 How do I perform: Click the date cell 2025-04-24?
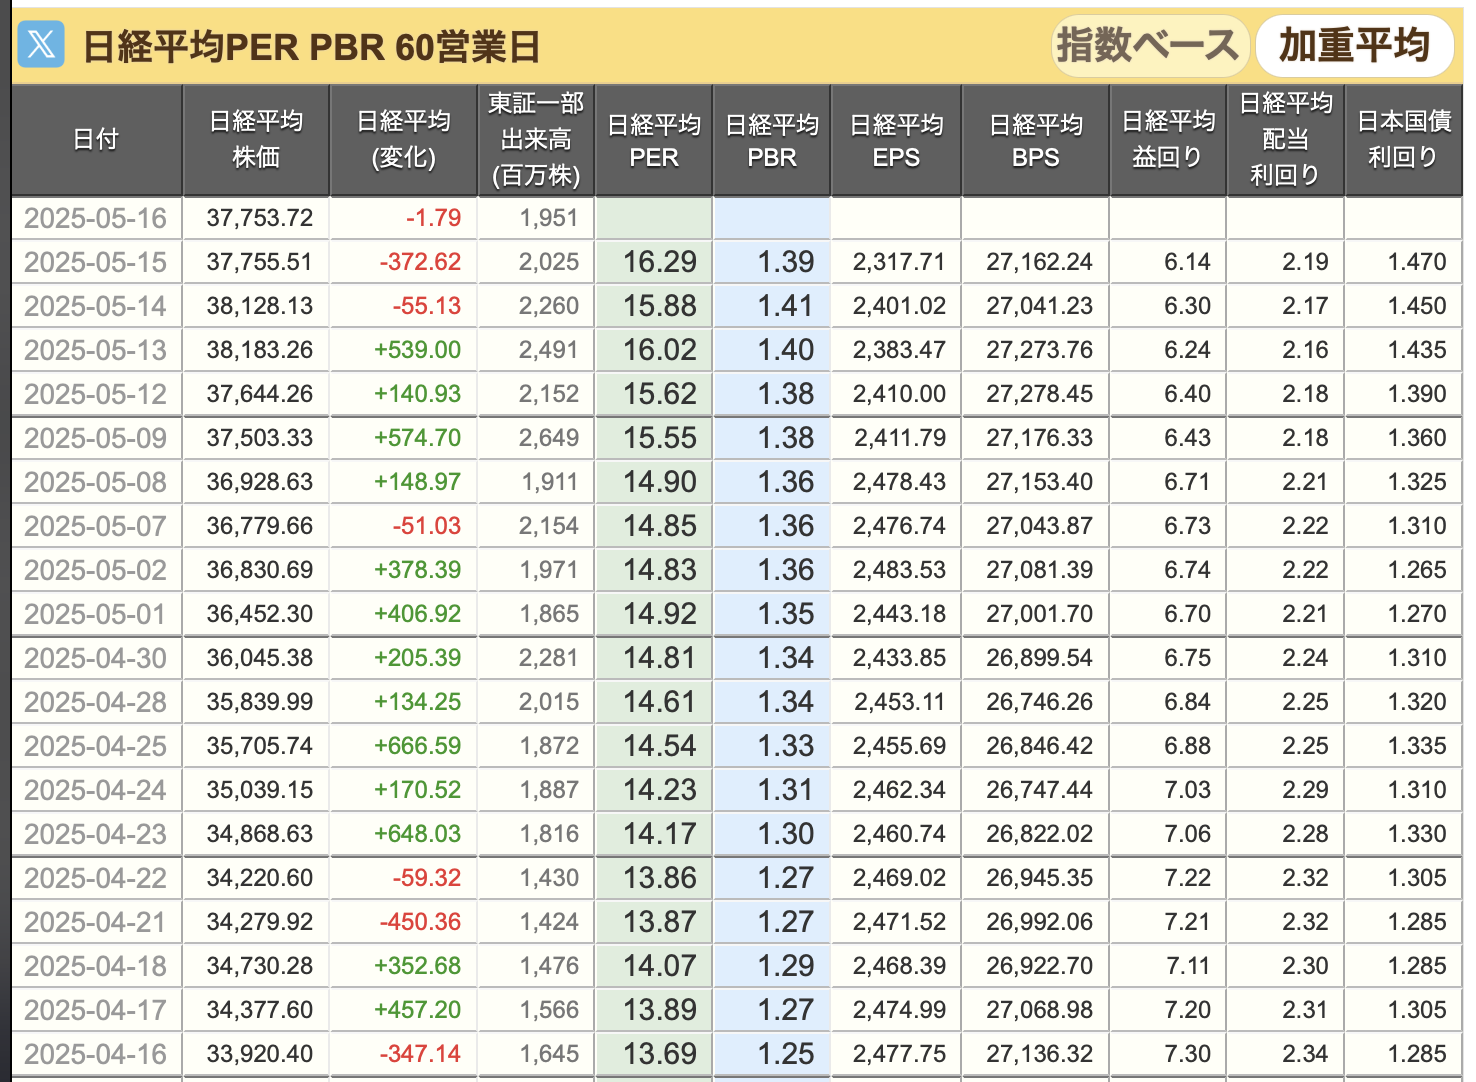pyautogui.click(x=95, y=790)
